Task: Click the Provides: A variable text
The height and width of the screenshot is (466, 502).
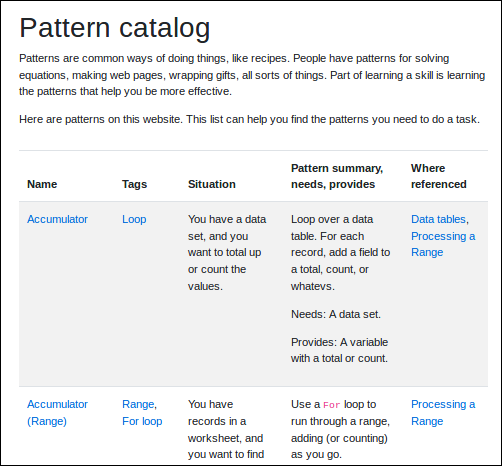Action: pos(339,350)
